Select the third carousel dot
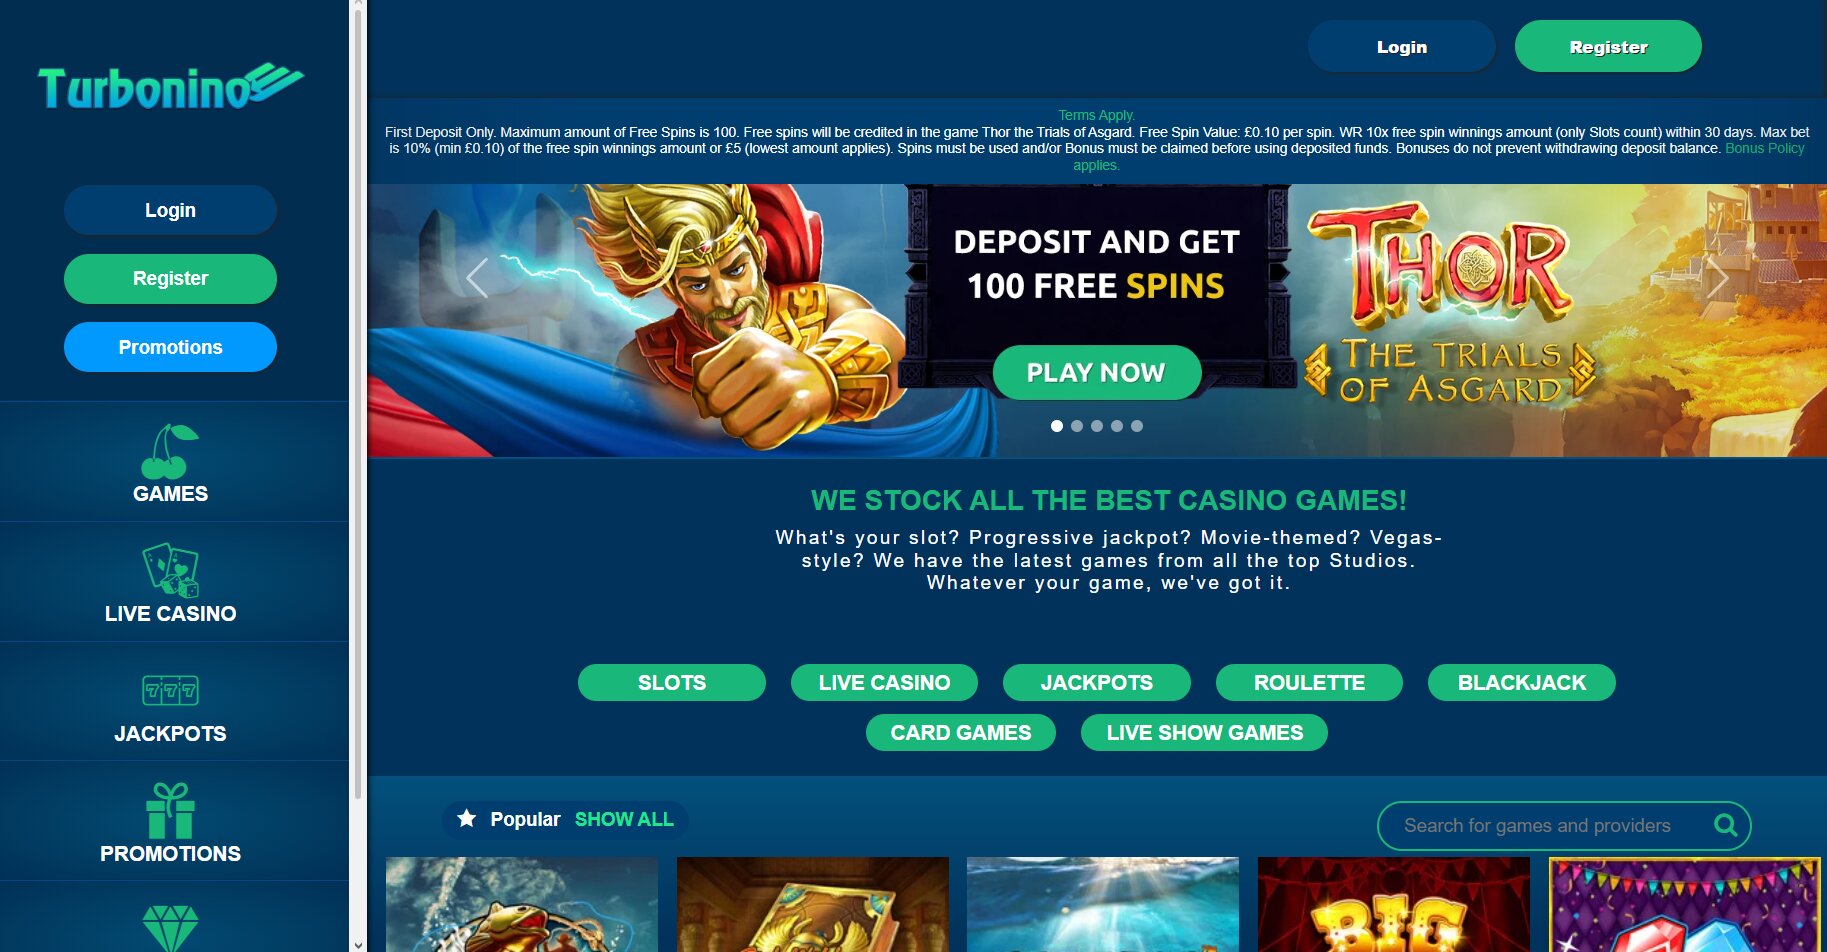Screen dimensions: 1827x952 [x=1097, y=426]
